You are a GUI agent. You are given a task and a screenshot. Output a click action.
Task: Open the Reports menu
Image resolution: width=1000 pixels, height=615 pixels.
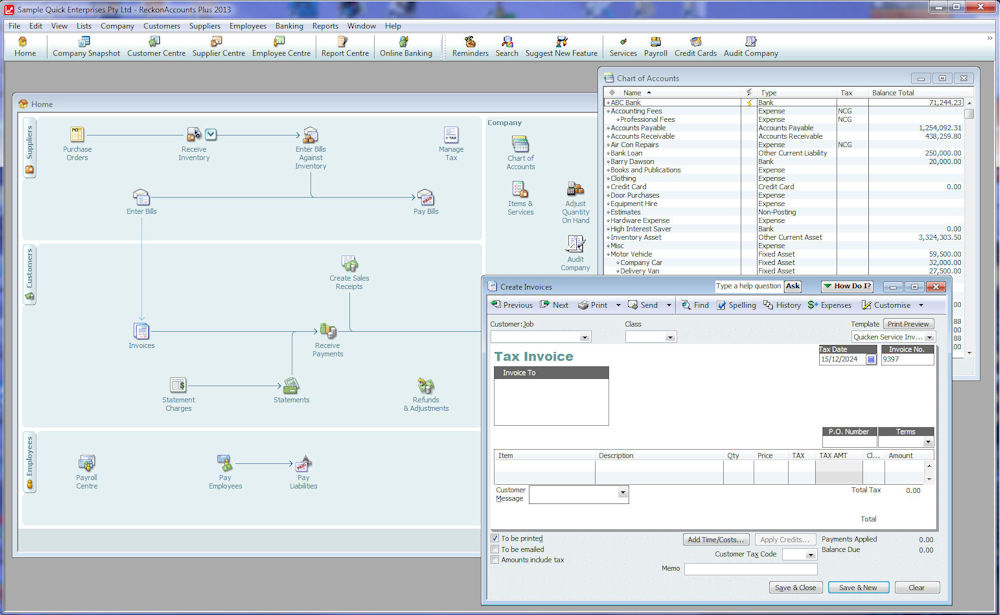(325, 26)
